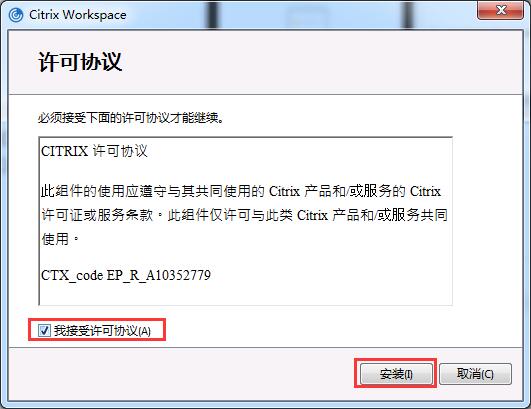The image size is (531, 409).
Task: Click the word Citrix ending the first paragraph line
Action: 425,191
